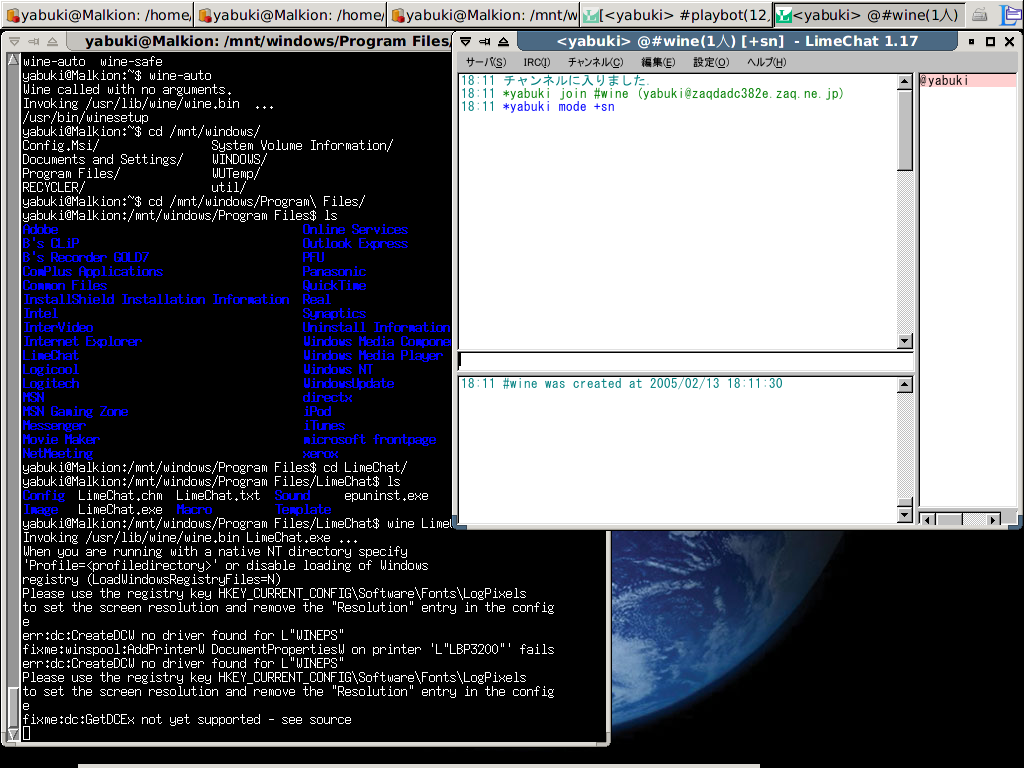Click the blue document icon at taskbar end
1024x768 pixels.
click(x=1010, y=14)
